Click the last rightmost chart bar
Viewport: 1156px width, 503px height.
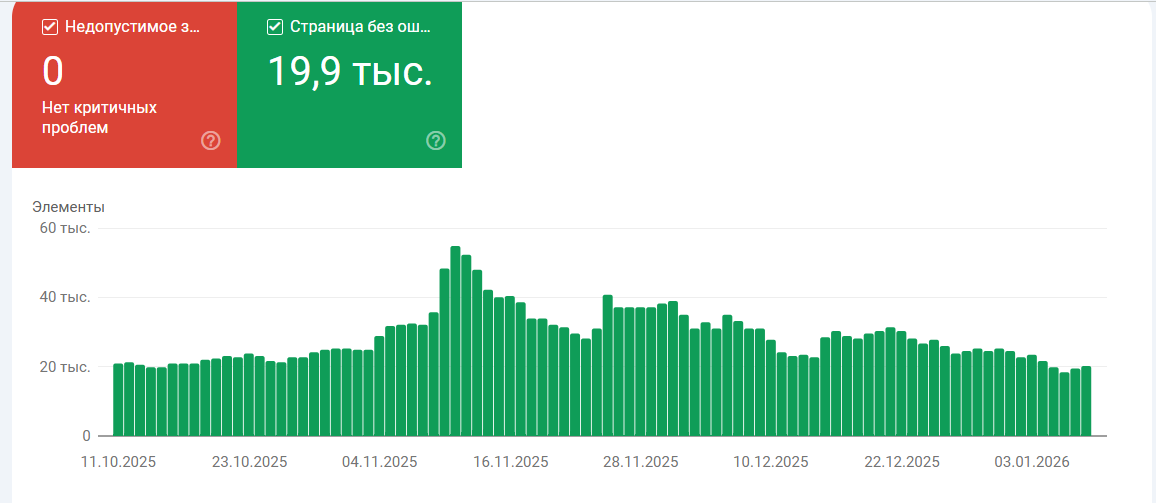pyautogui.click(x=1086, y=401)
